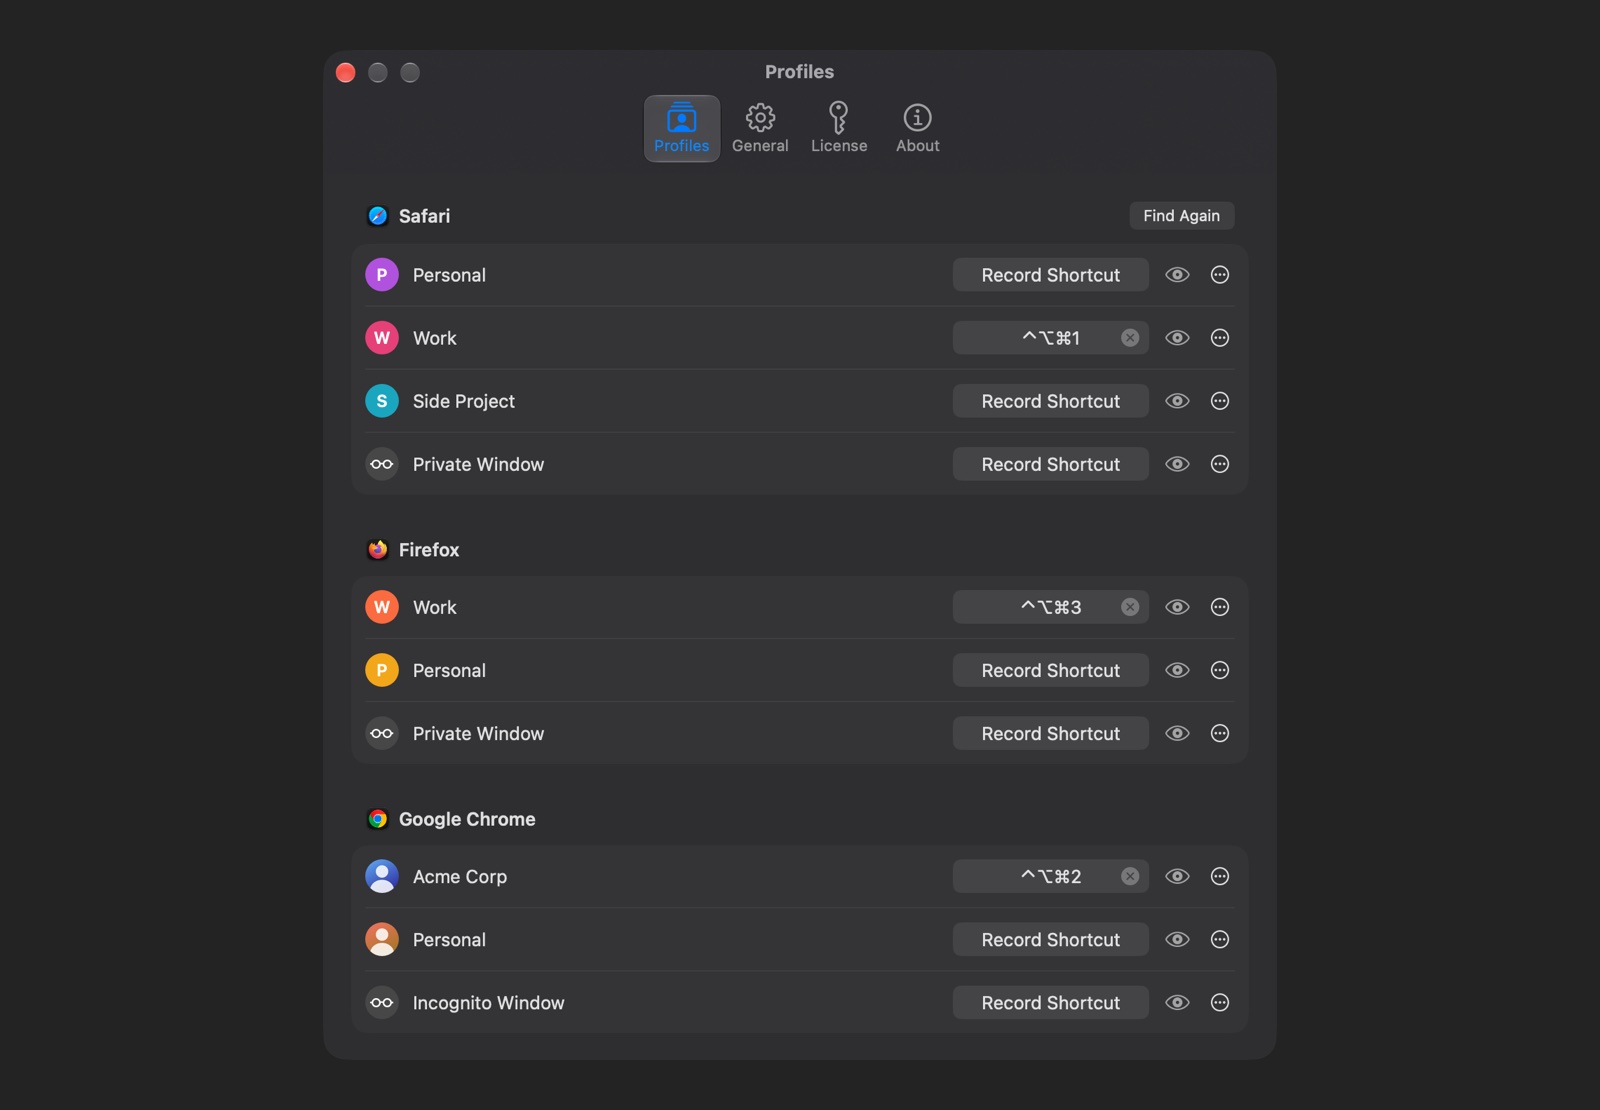Clear the Safari Work shortcut
This screenshot has width=1600, height=1110.
point(1130,338)
